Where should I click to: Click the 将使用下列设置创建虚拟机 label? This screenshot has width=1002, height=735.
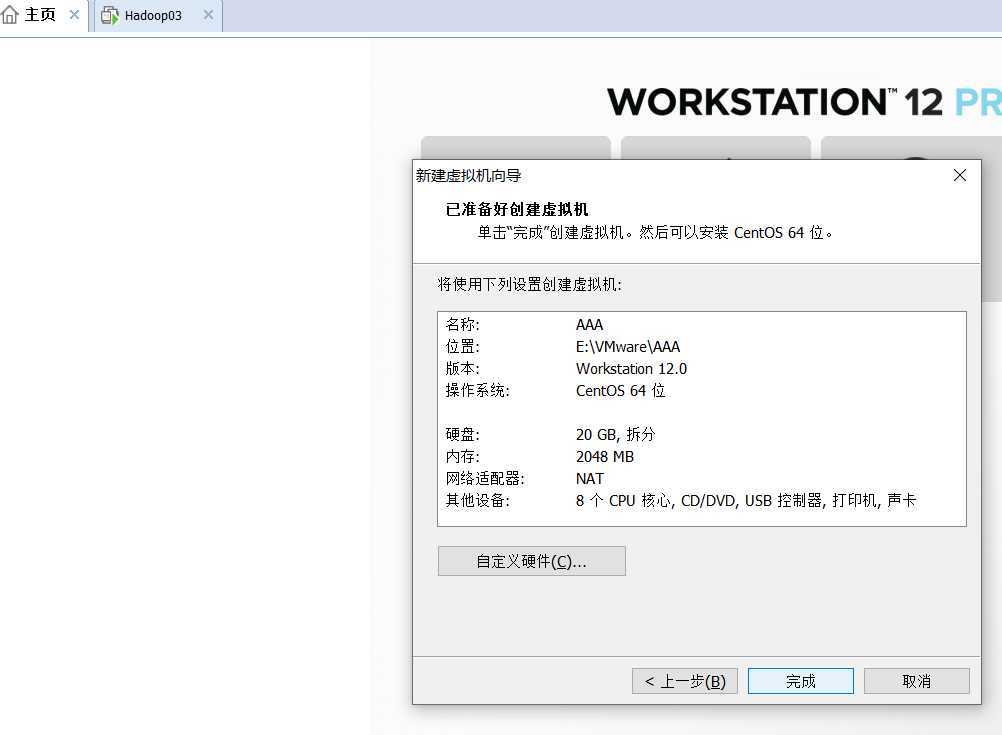(529, 284)
